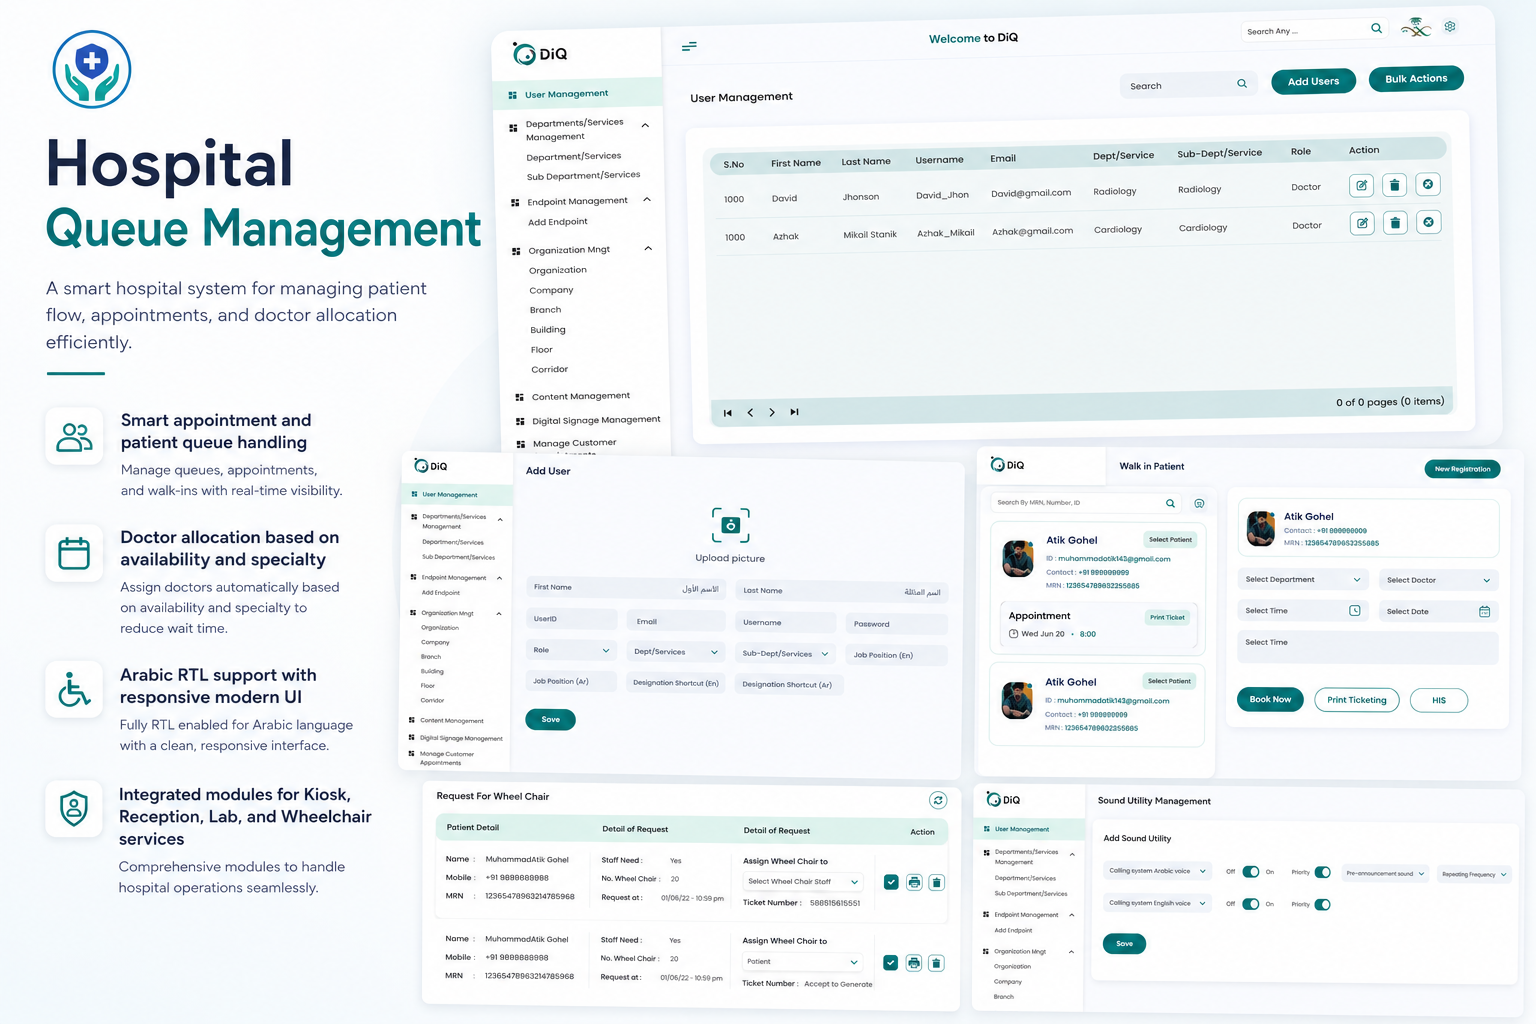Click the HIS button
The image size is (1536, 1024).
[x=1439, y=700]
